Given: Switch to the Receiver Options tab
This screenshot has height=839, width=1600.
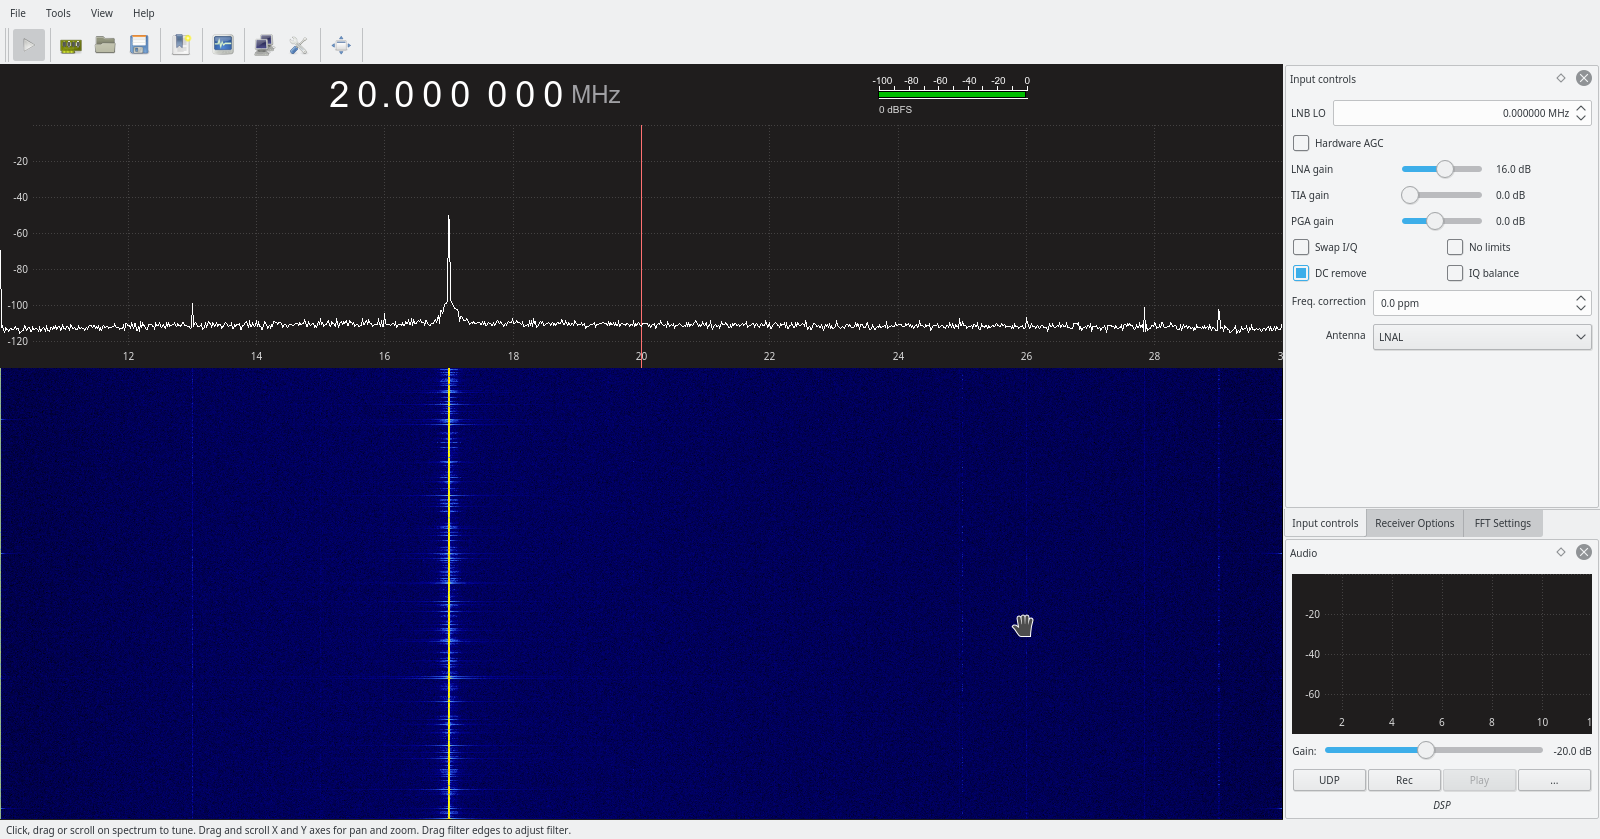Looking at the screenshot, I should click(1414, 523).
